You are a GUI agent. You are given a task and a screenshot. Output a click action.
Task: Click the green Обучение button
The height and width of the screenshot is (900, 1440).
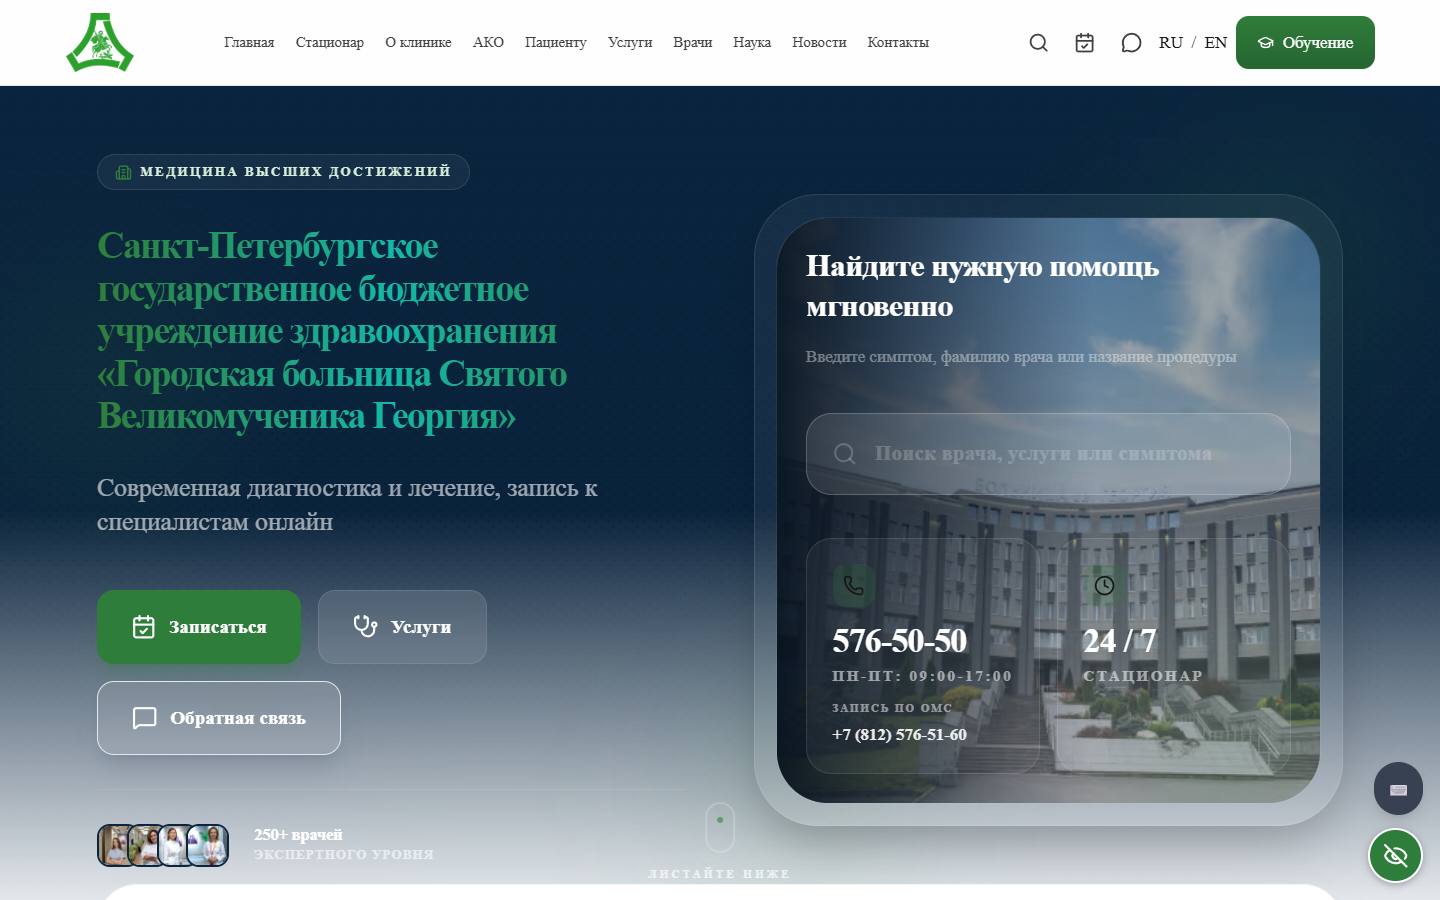point(1305,43)
